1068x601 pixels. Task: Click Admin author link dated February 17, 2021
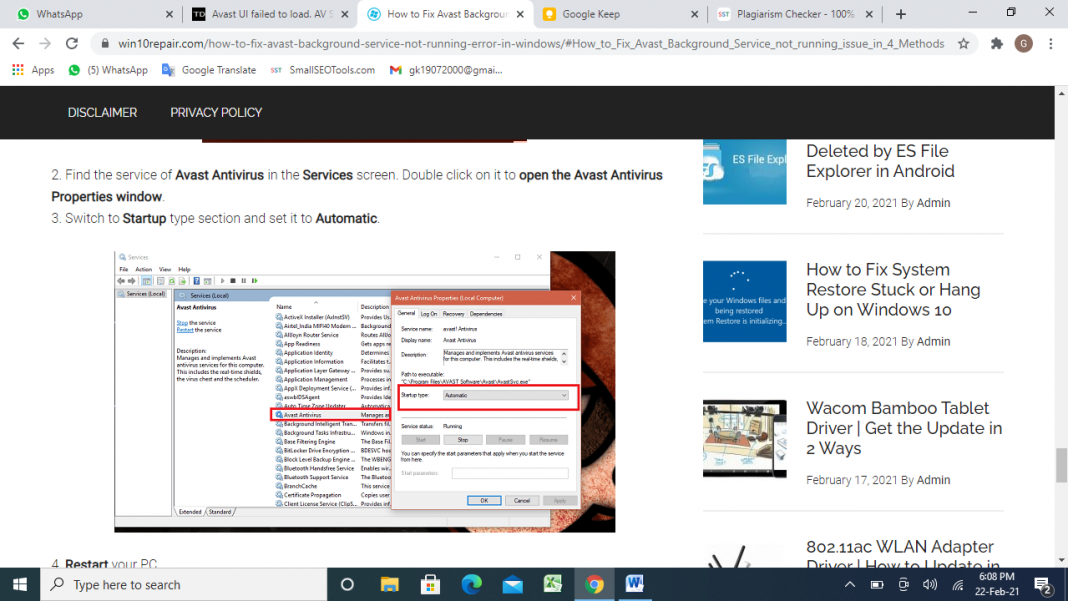pyautogui.click(x=933, y=480)
